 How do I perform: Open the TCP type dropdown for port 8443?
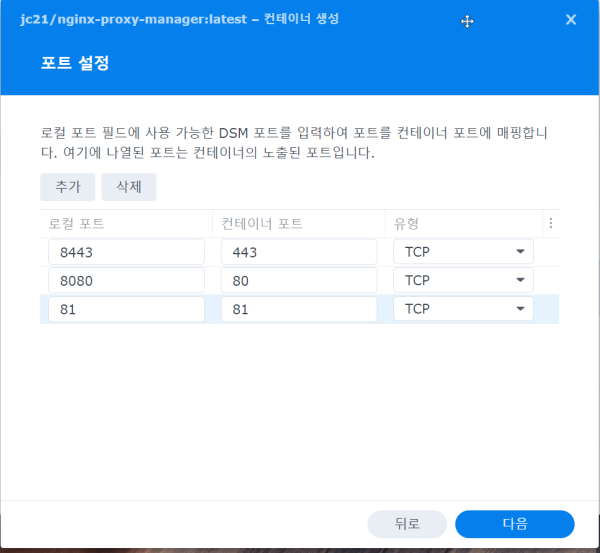[463, 252]
